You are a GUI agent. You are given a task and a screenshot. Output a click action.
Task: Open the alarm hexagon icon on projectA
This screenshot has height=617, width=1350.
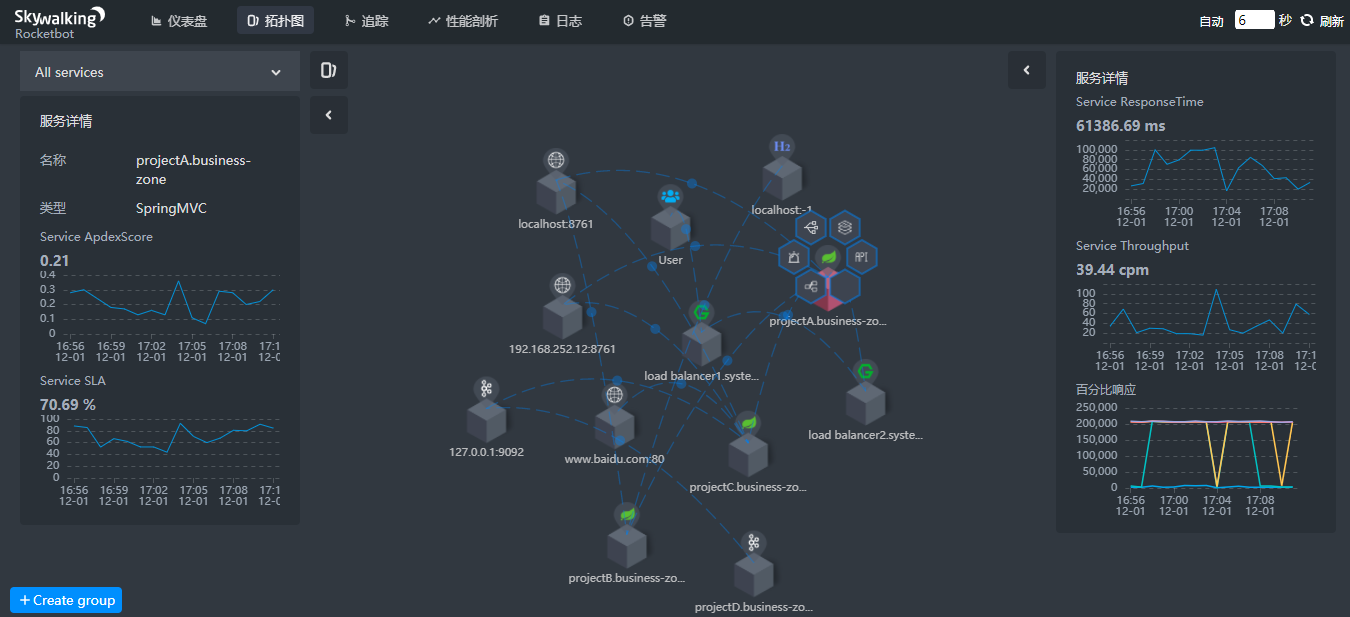coord(794,257)
